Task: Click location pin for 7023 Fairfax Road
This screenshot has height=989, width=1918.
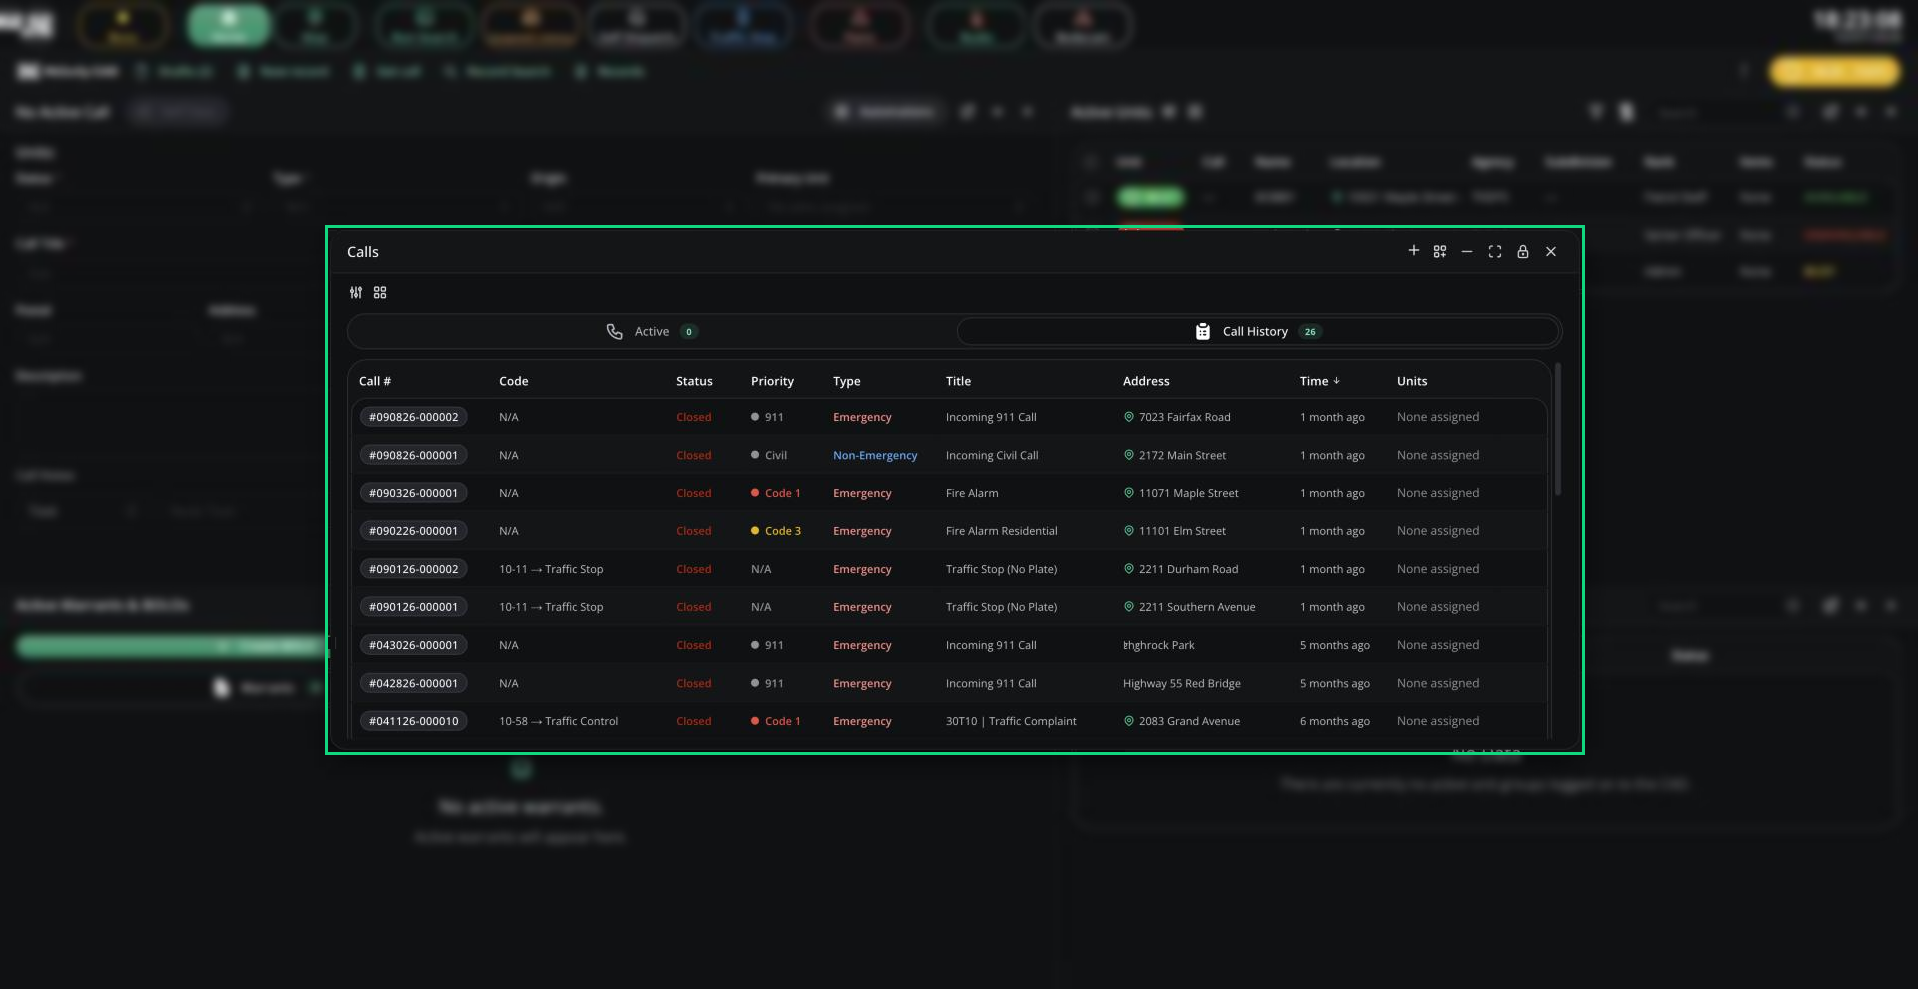Action: point(1129,417)
